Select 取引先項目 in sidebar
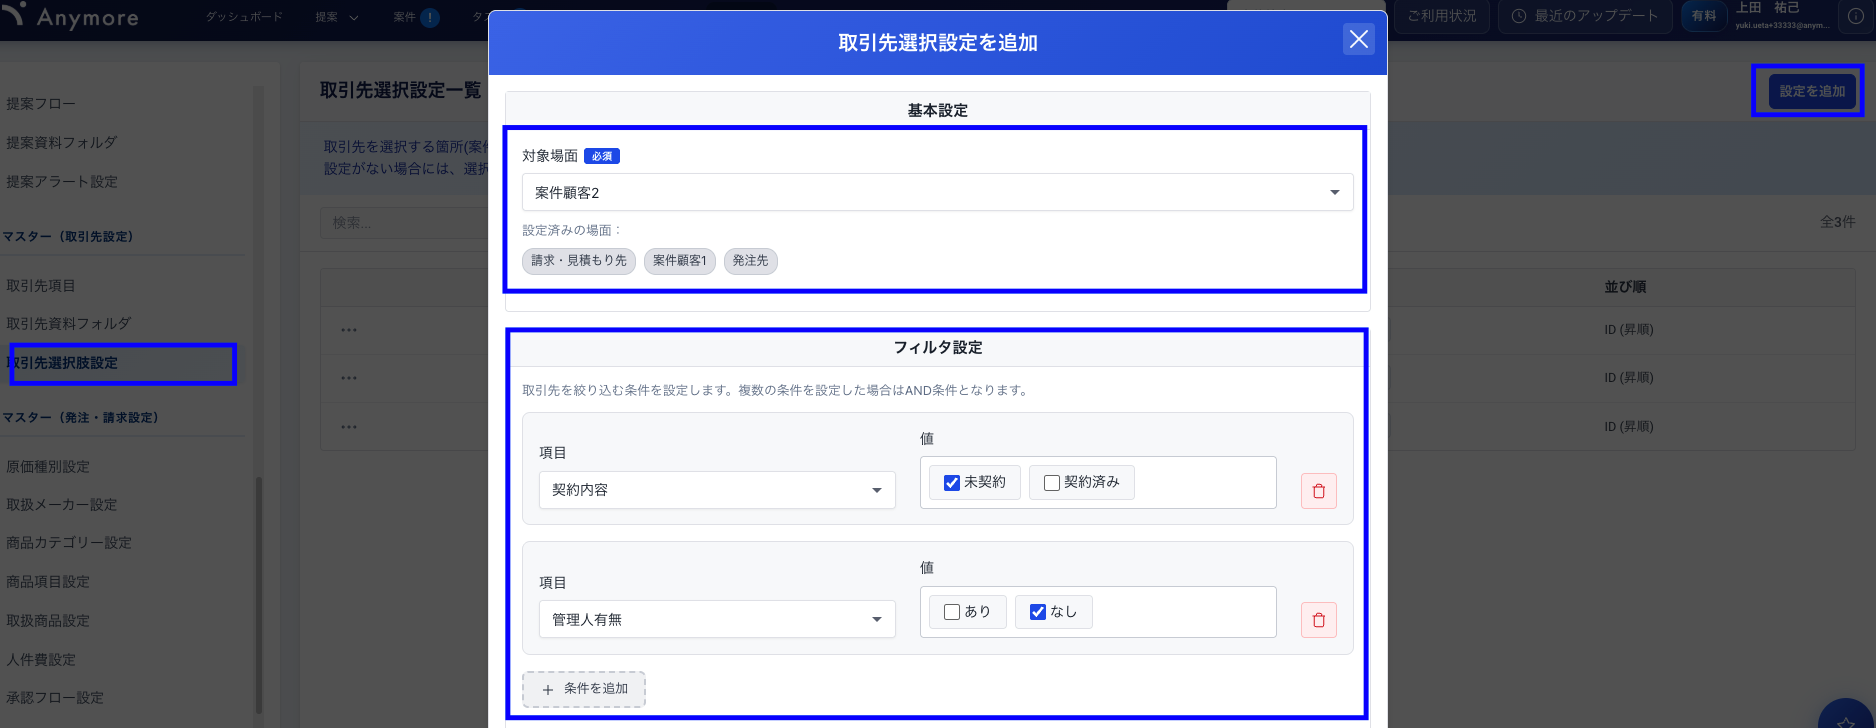Image resolution: width=1876 pixels, height=728 pixels. pyautogui.click(x=41, y=286)
